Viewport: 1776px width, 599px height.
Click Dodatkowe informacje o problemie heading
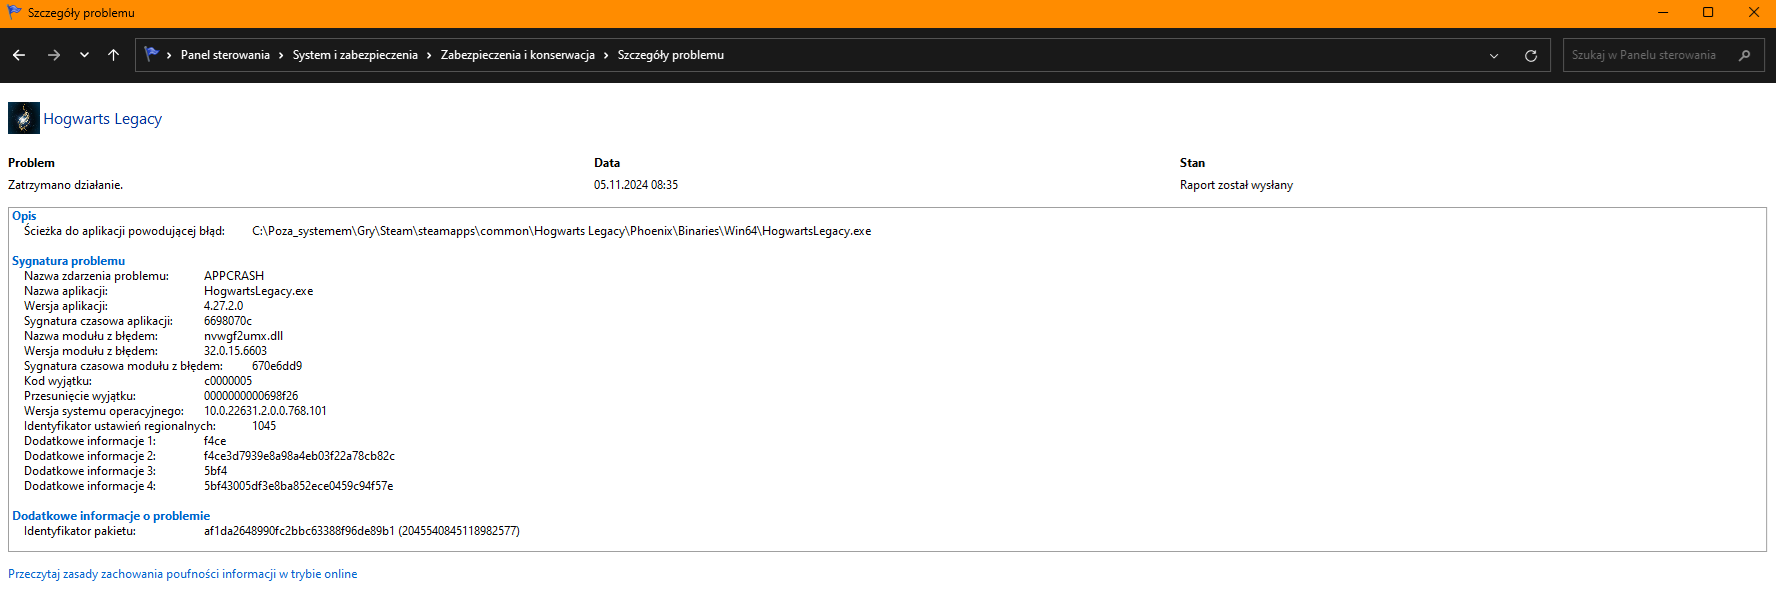click(111, 516)
